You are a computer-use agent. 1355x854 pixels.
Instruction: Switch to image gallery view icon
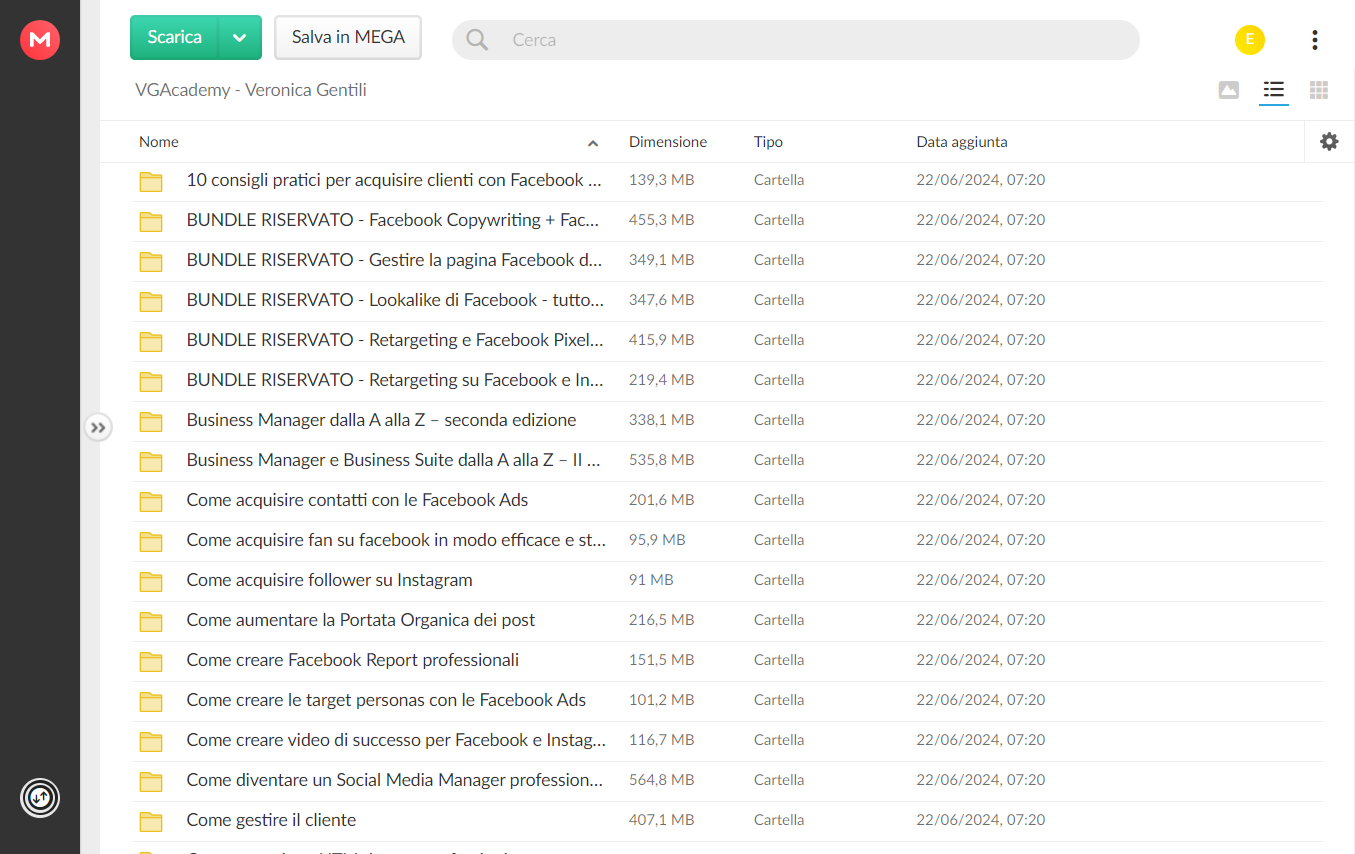pos(1229,90)
